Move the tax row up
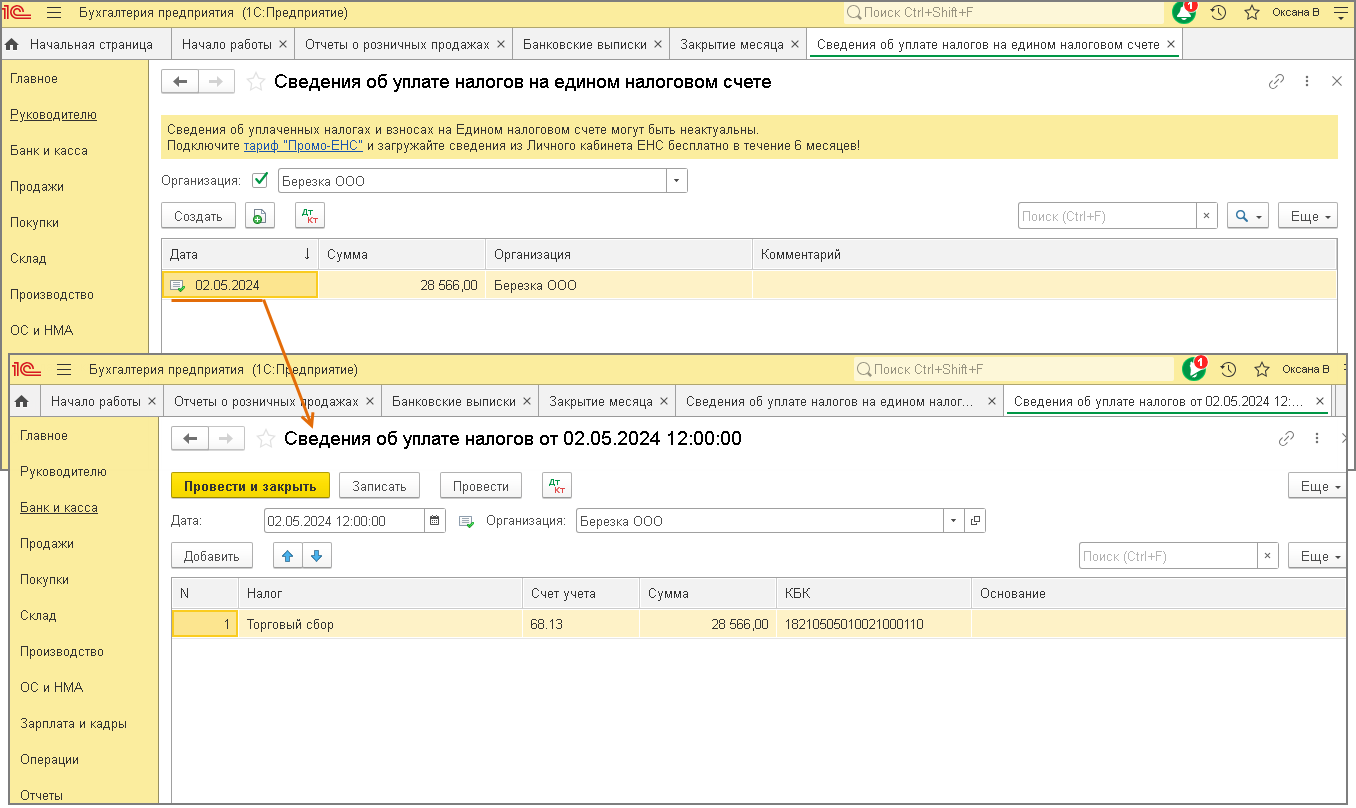 click(x=289, y=556)
